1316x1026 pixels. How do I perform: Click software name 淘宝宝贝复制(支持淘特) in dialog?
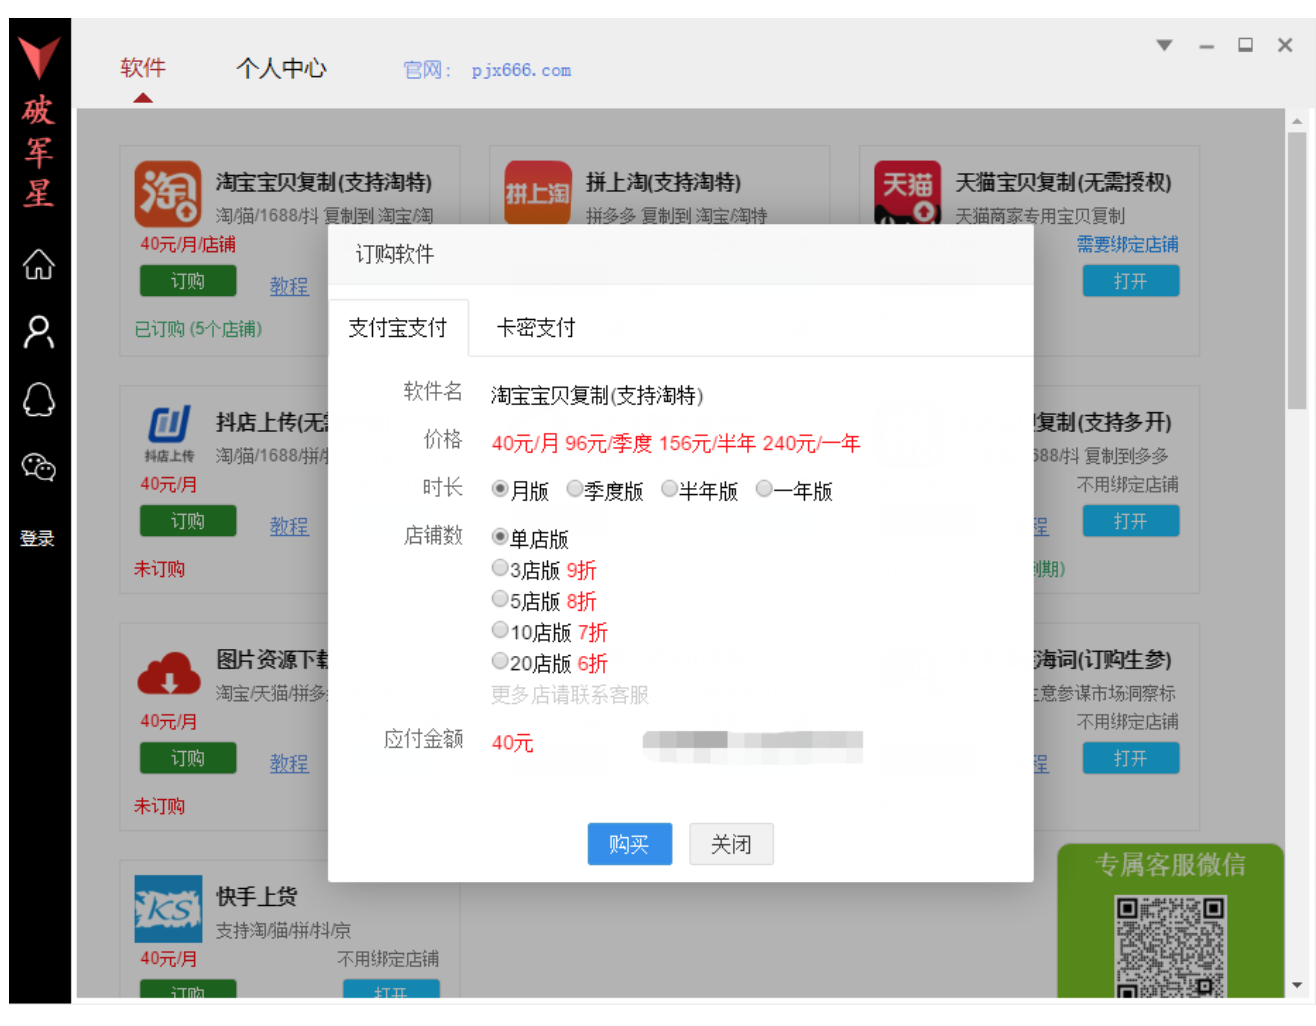coord(597,395)
